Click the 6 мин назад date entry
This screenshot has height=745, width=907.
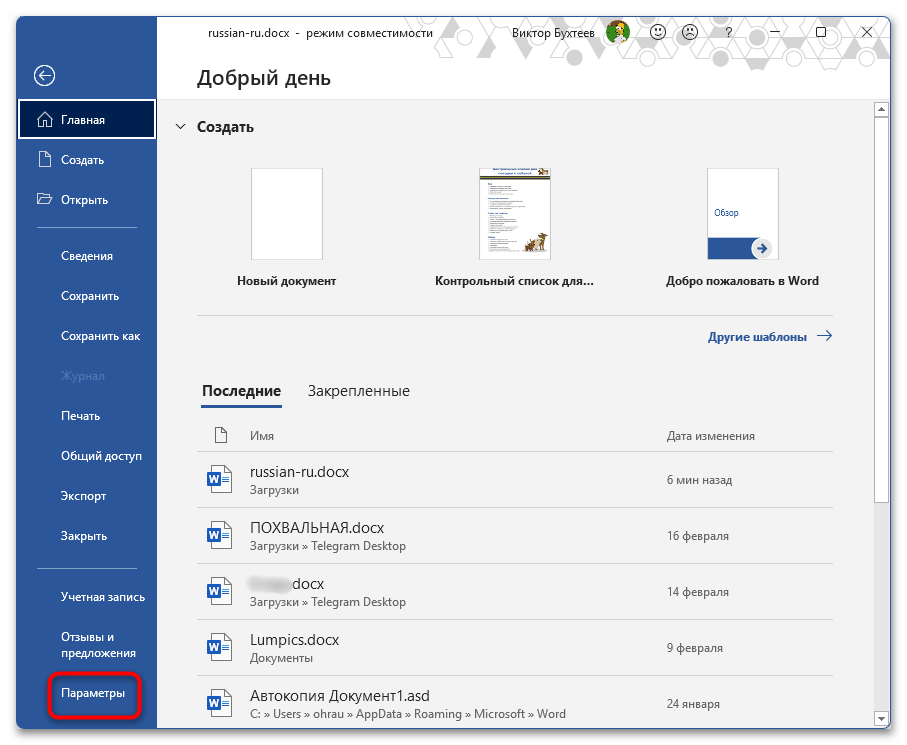(699, 480)
